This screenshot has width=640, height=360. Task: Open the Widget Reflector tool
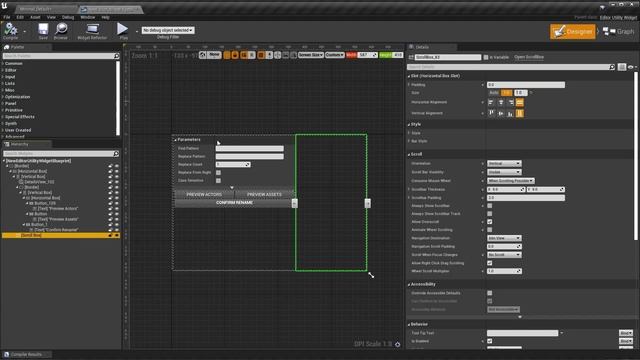coord(92,31)
